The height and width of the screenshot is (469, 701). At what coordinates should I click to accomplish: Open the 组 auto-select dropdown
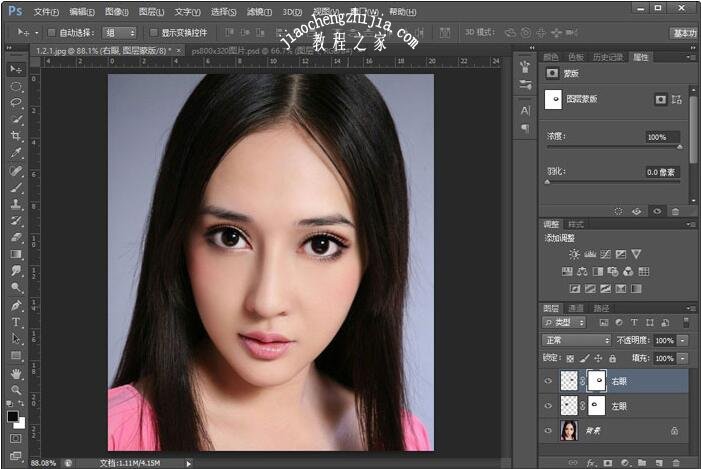pyautogui.click(x=120, y=32)
